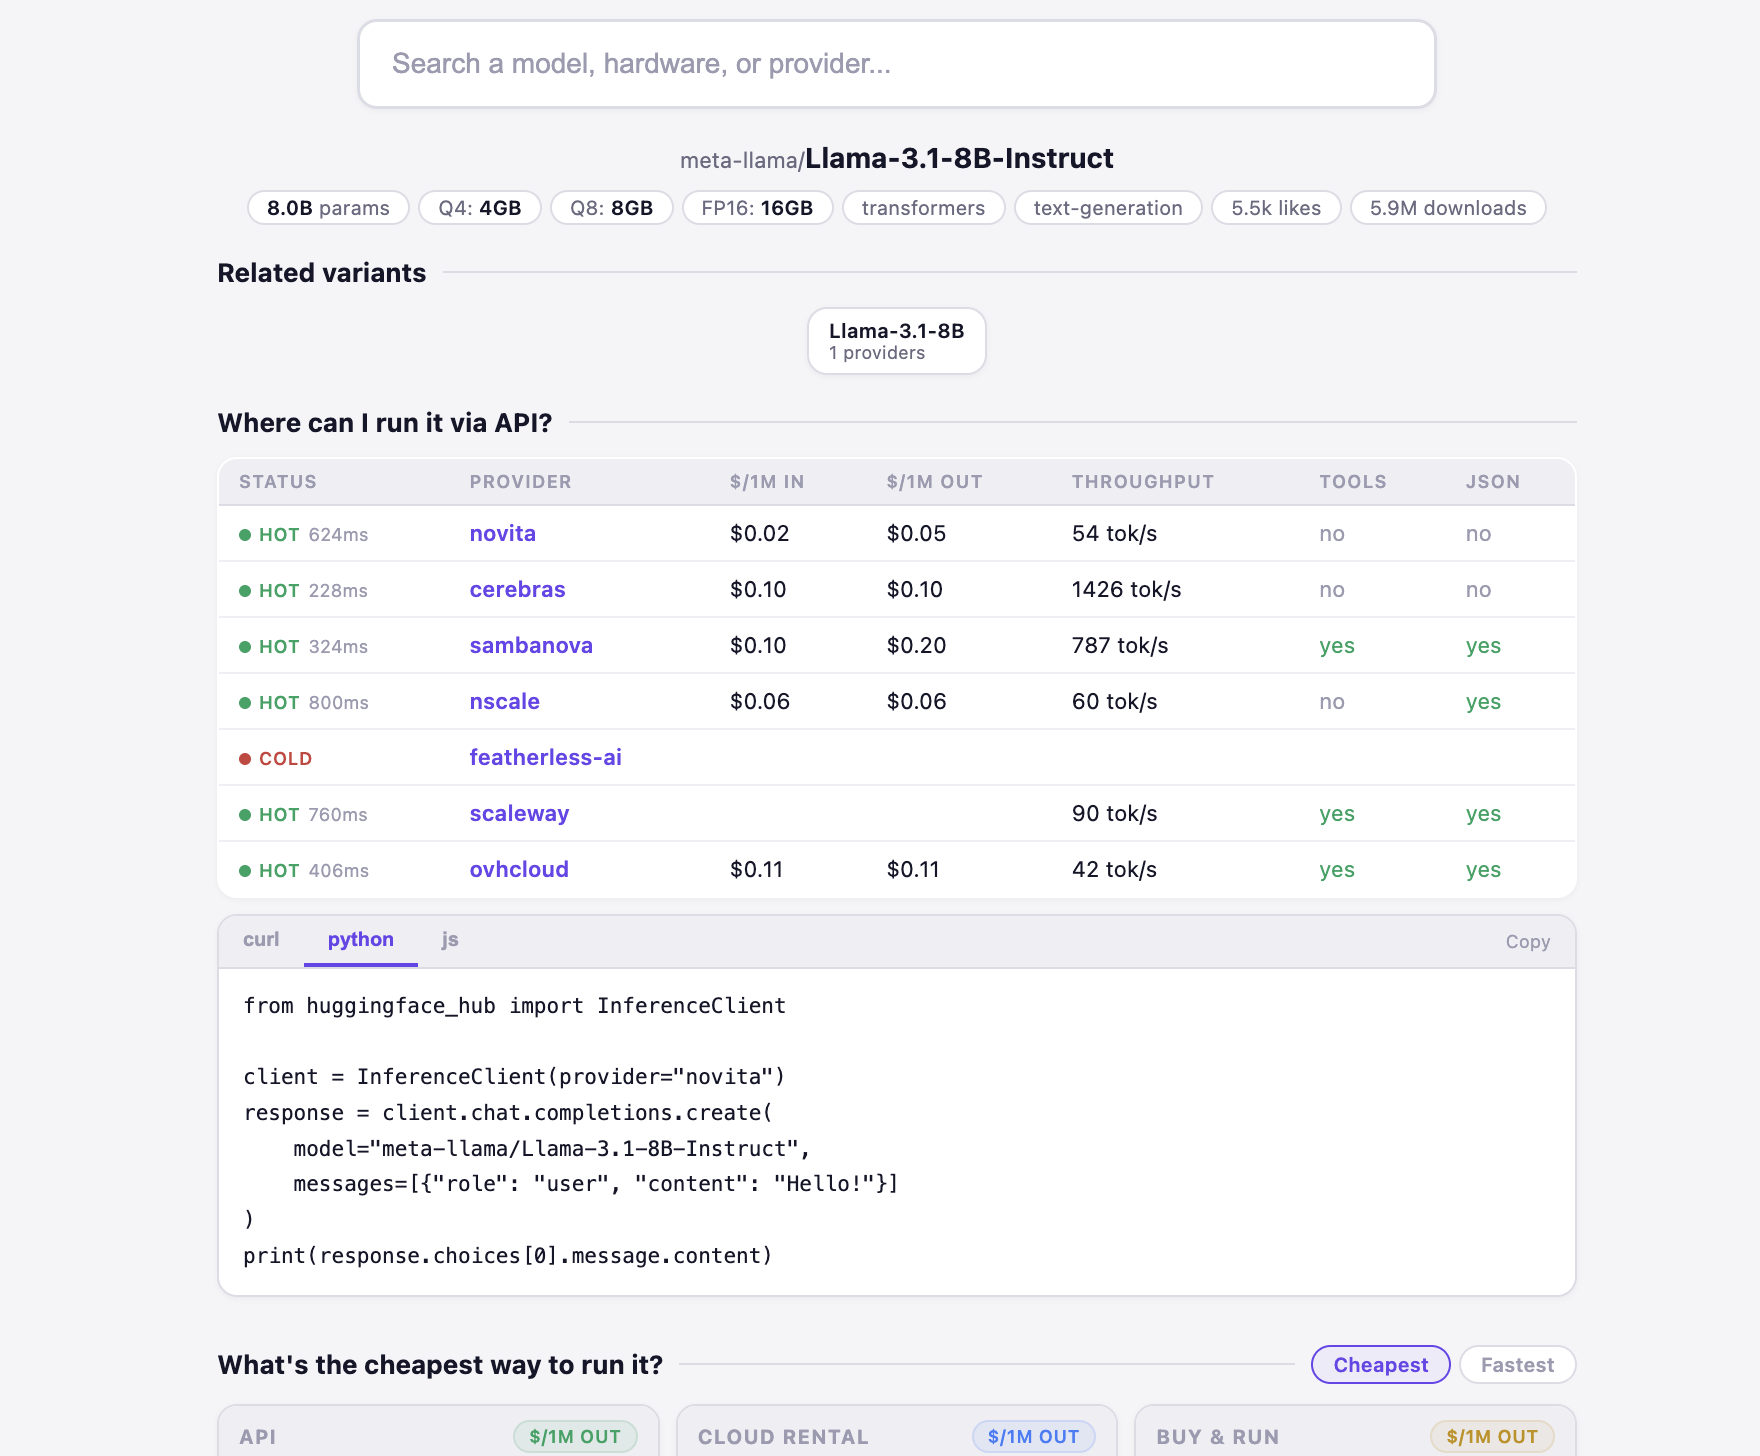Screen dimensions: 1760x1456
Task: Open the ovhcloud provider link
Action: click(519, 870)
